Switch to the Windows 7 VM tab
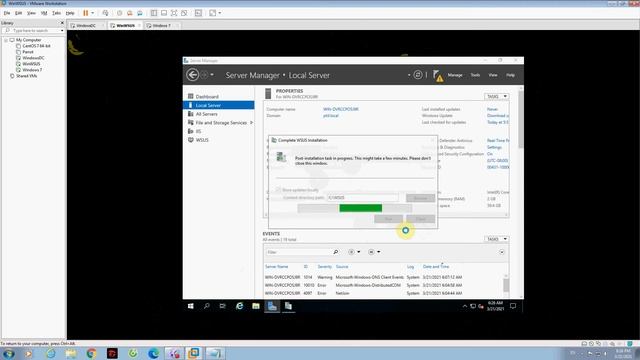The height and width of the screenshot is (360, 640). 161,25
